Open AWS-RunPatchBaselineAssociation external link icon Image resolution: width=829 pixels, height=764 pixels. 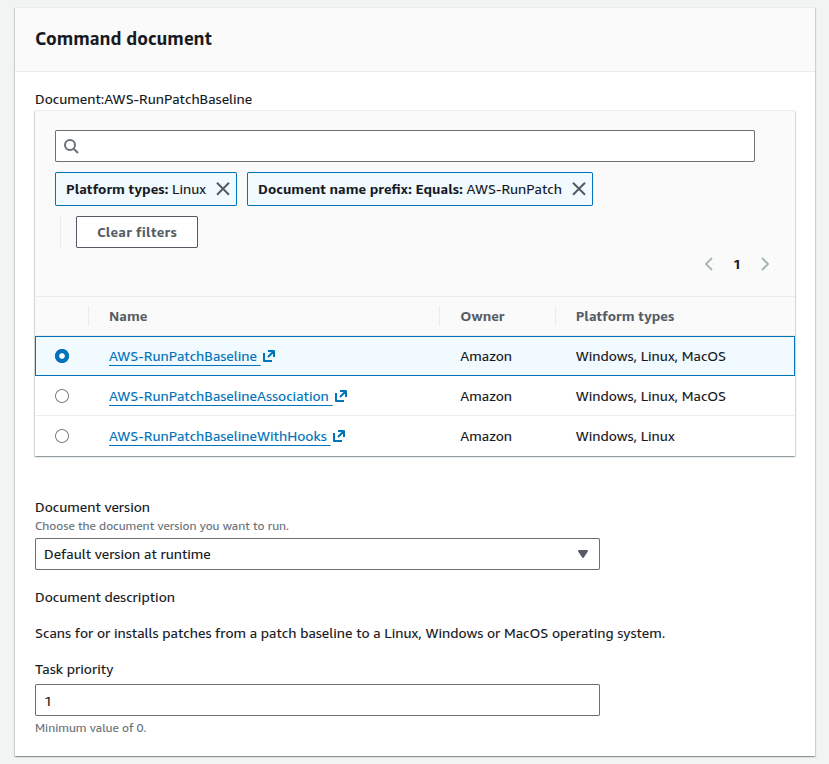[341, 396]
